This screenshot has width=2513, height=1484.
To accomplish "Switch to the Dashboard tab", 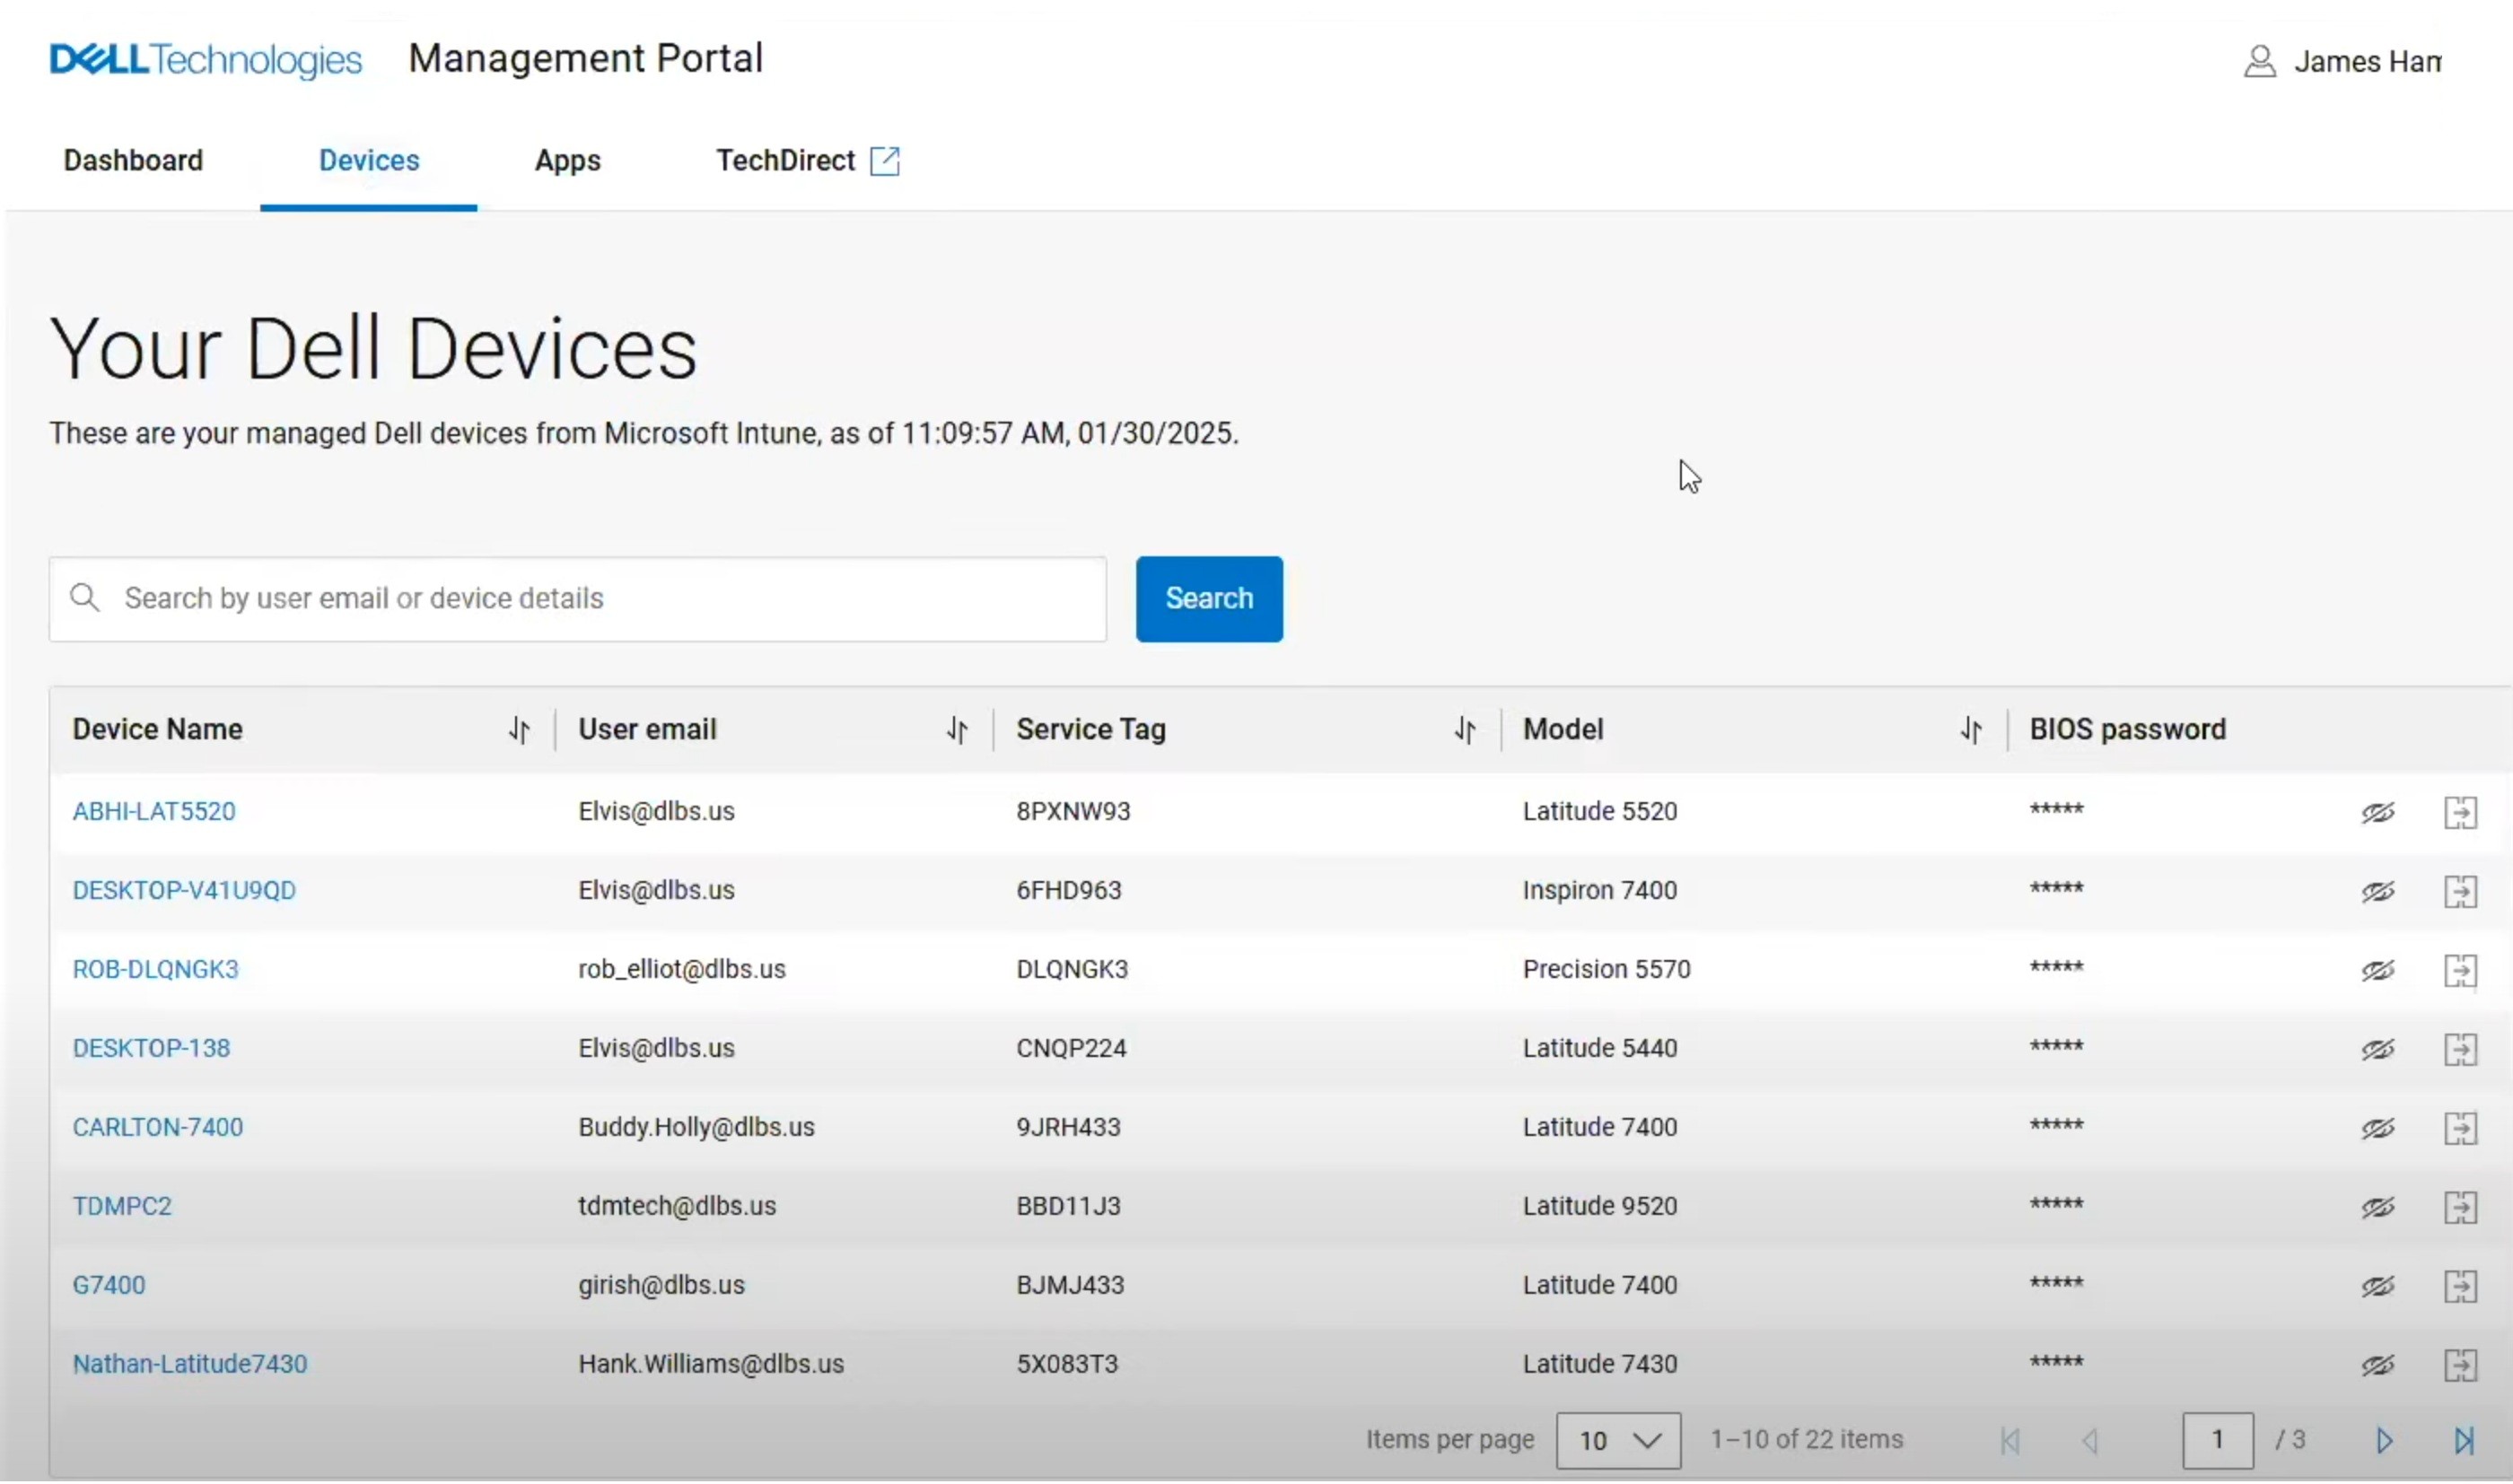I will pos(132,160).
